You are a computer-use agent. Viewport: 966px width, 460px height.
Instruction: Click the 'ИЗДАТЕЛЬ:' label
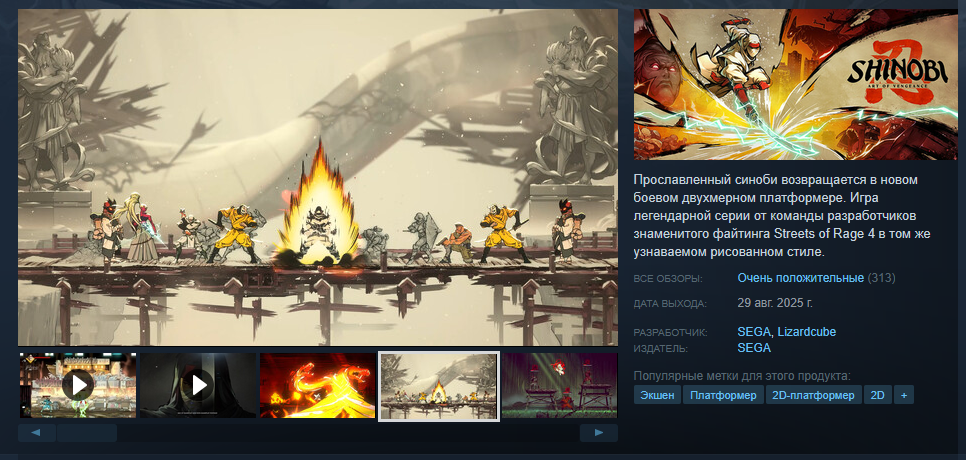[x=662, y=349]
